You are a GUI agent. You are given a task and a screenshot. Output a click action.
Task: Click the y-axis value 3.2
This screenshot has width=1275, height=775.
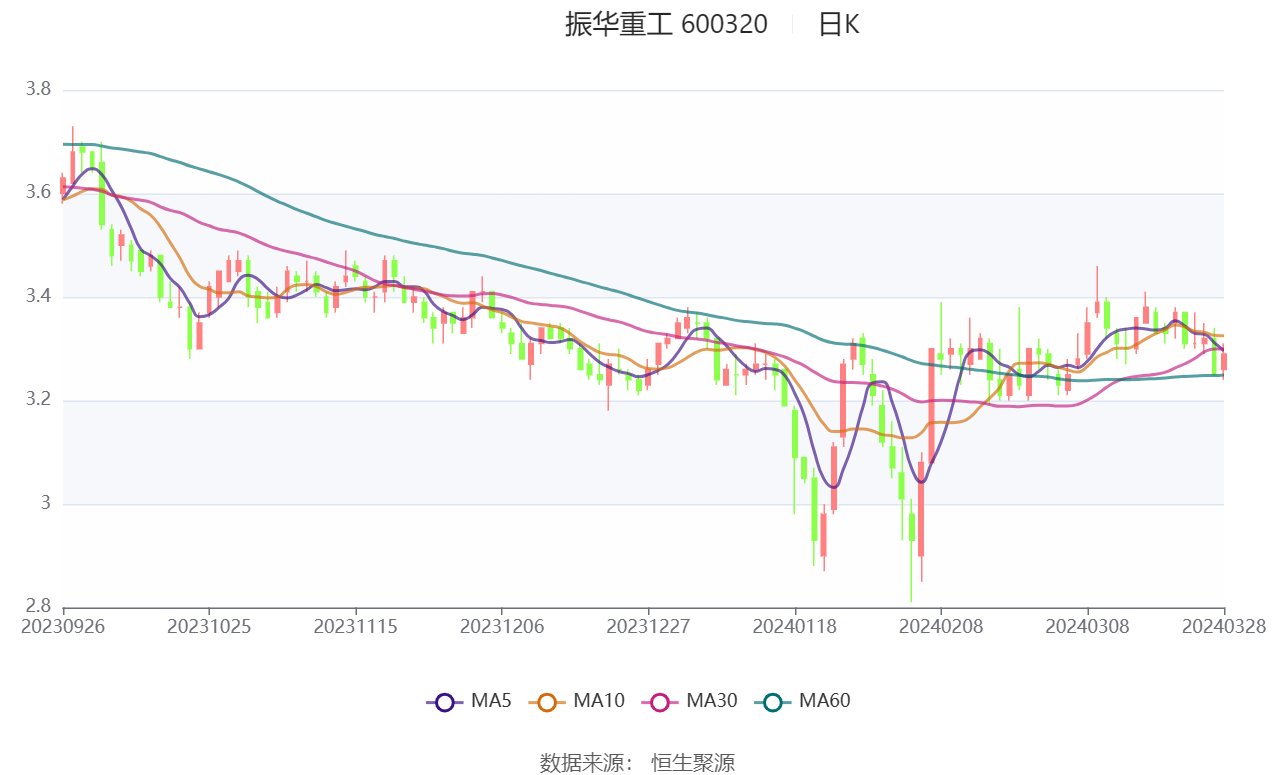point(38,400)
